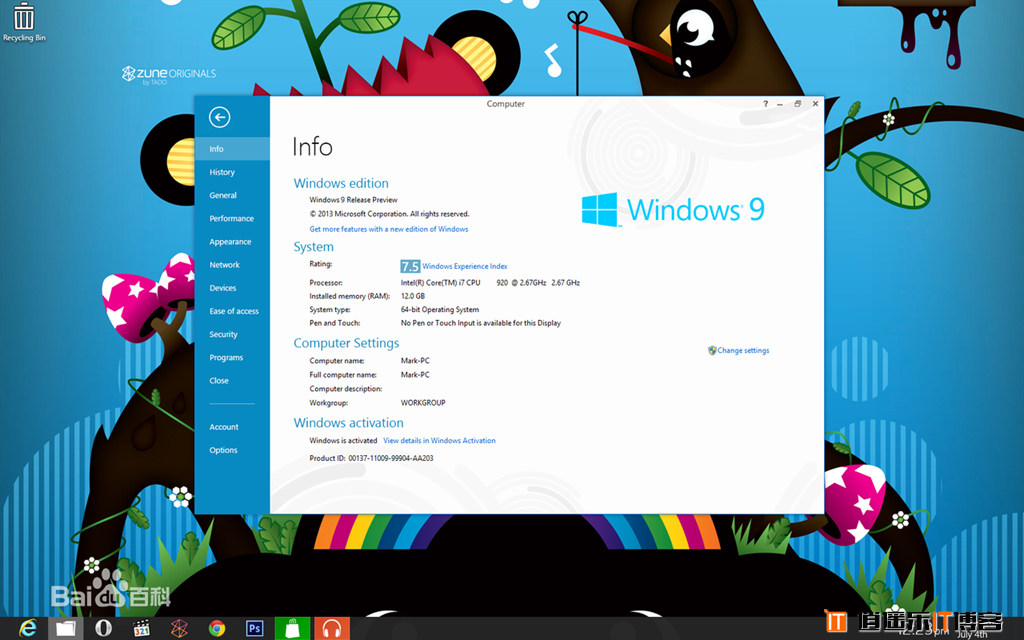This screenshot has height=640, width=1024.
Task: Open the Windows Store from the taskbar
Action: click(293, 628)
